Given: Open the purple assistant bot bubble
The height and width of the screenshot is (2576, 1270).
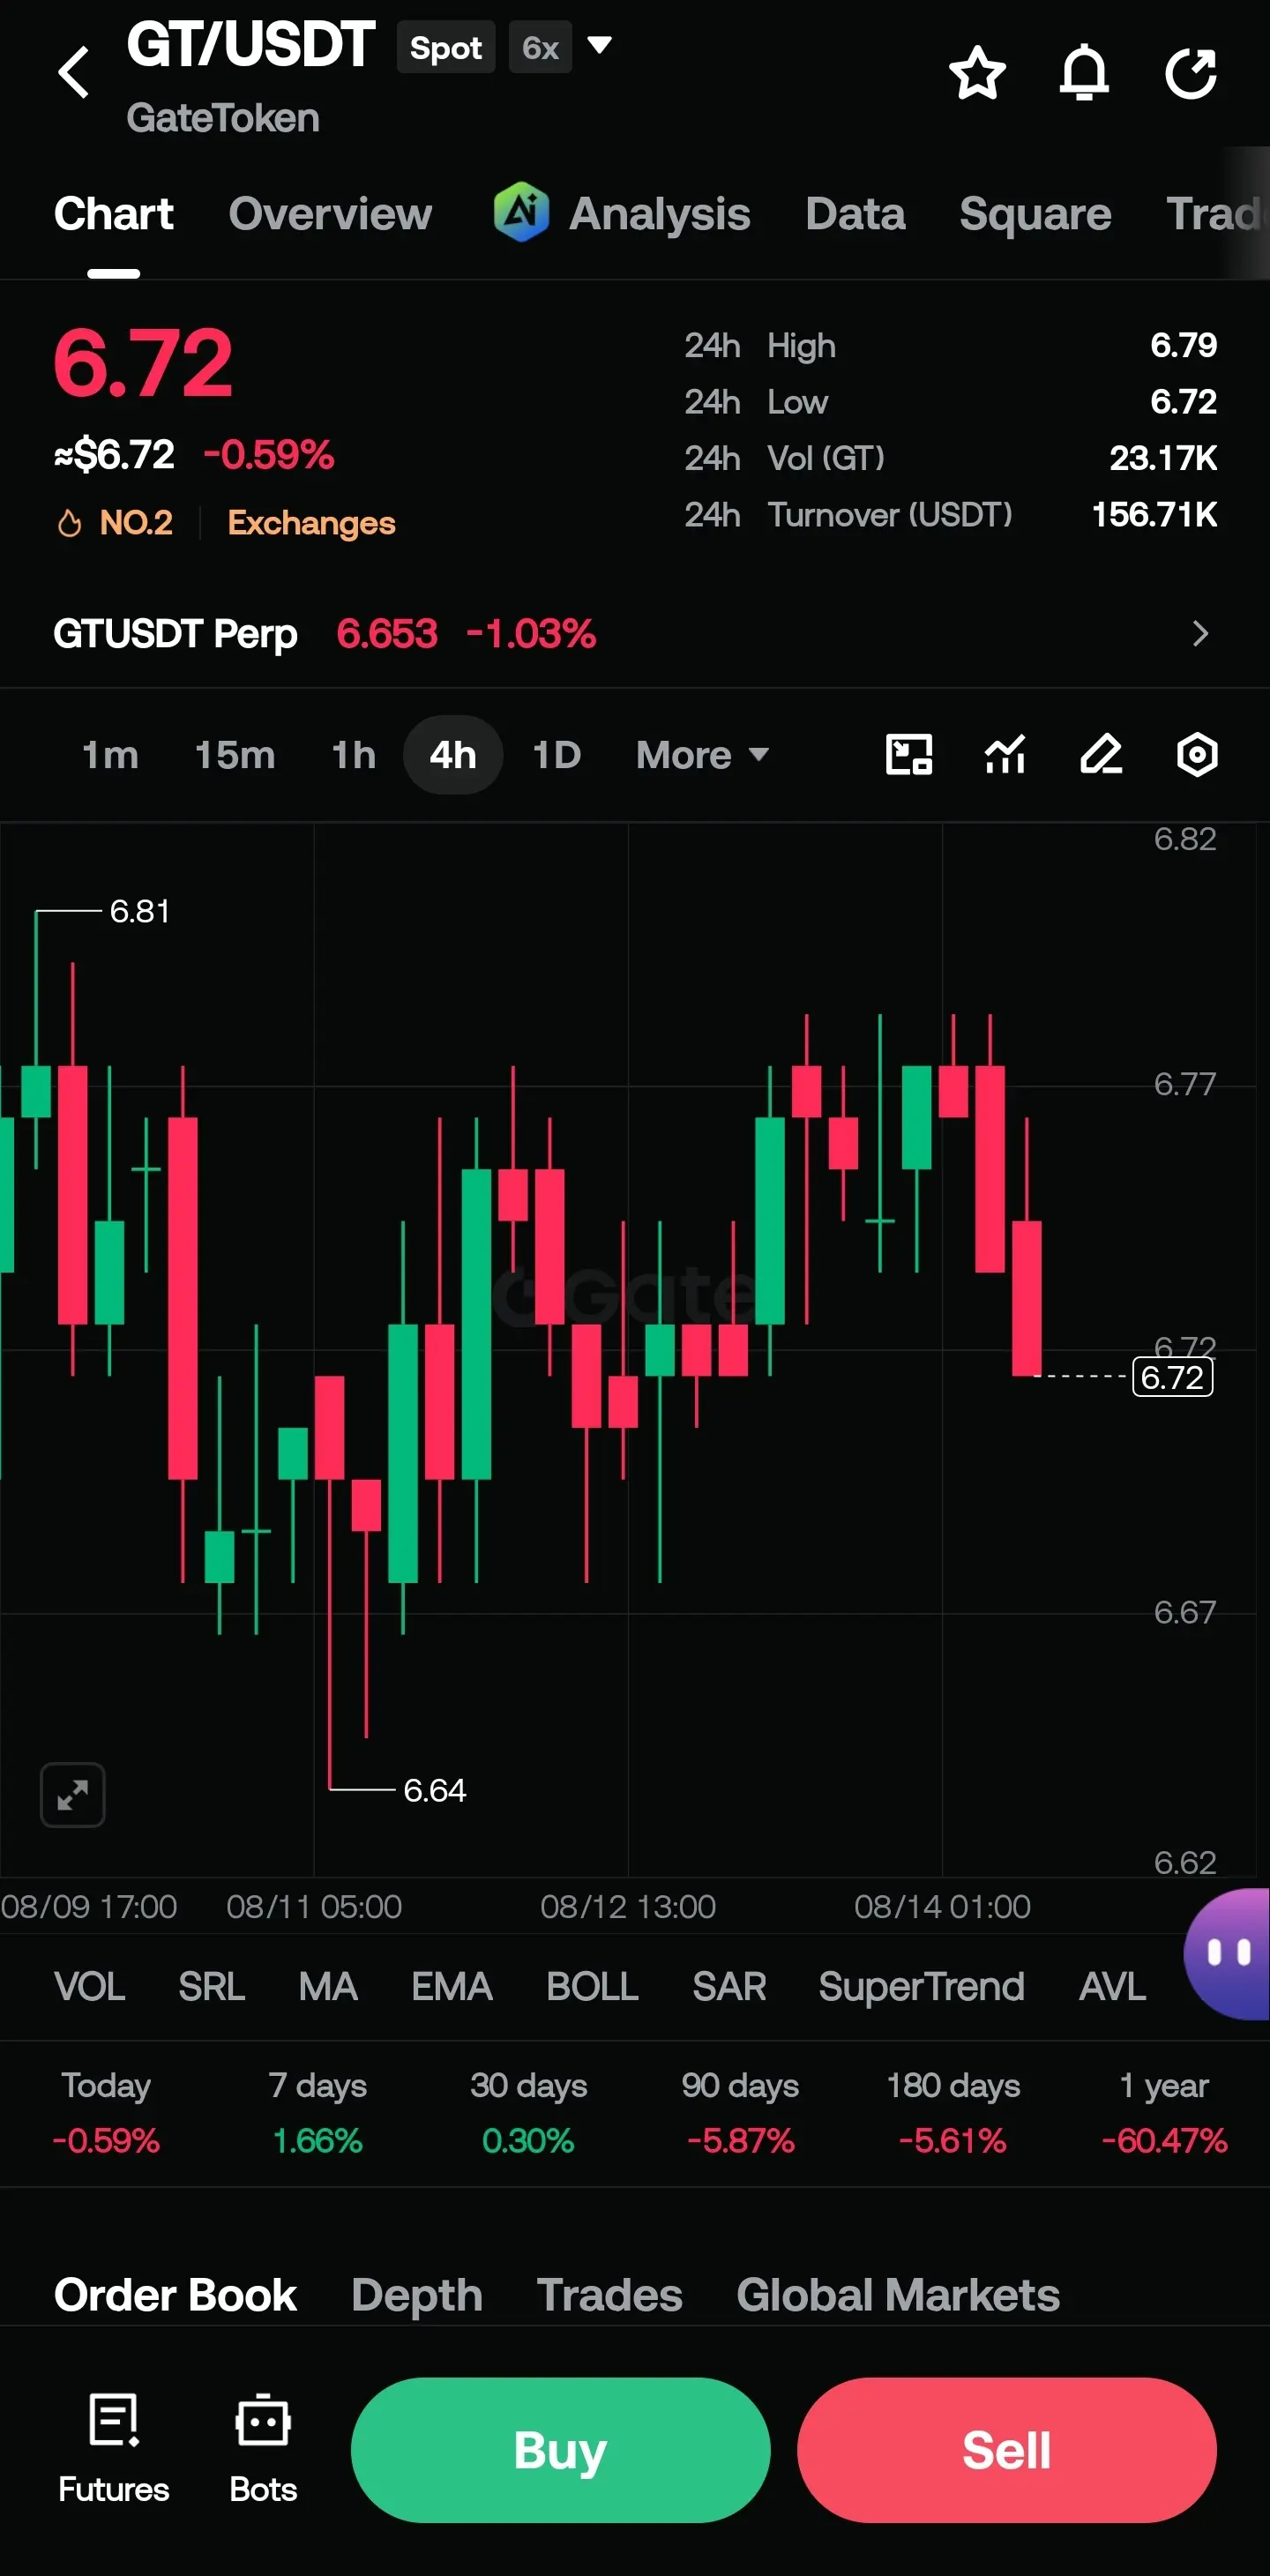Looking at the screenshot, I should tap(1228, 1954).
